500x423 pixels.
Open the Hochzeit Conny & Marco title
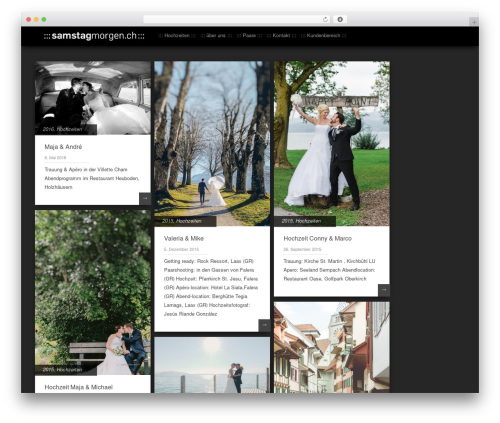point(318,238)
